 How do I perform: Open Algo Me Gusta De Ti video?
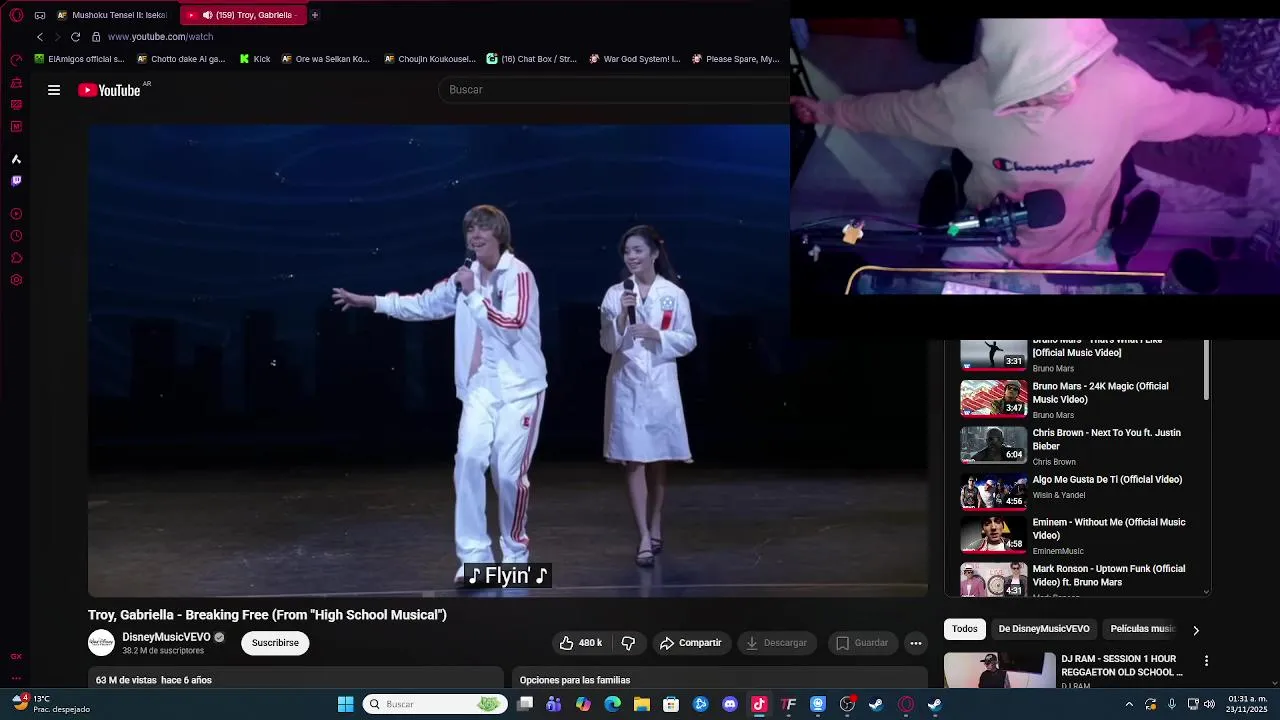(1107, 480)
